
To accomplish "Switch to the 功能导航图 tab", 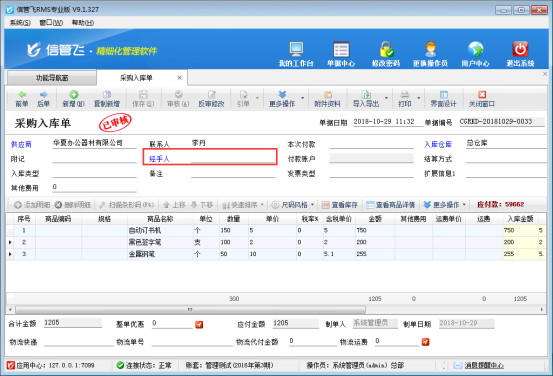I will (x=52, y=78).
